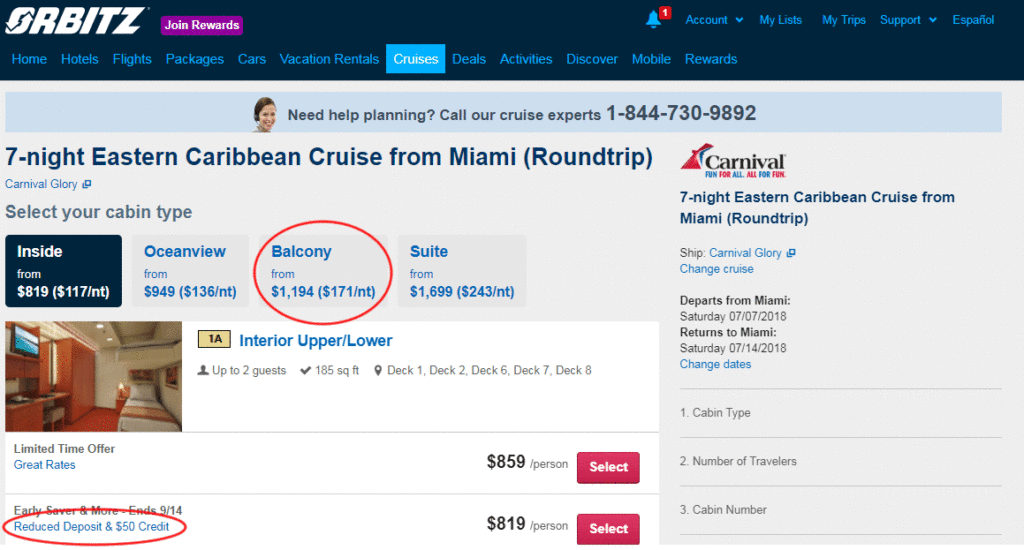Open the Reduced Deposit & $50 Credit link
The height and width of the screenshot is (550, 1024).
click(x=91, y=526)
